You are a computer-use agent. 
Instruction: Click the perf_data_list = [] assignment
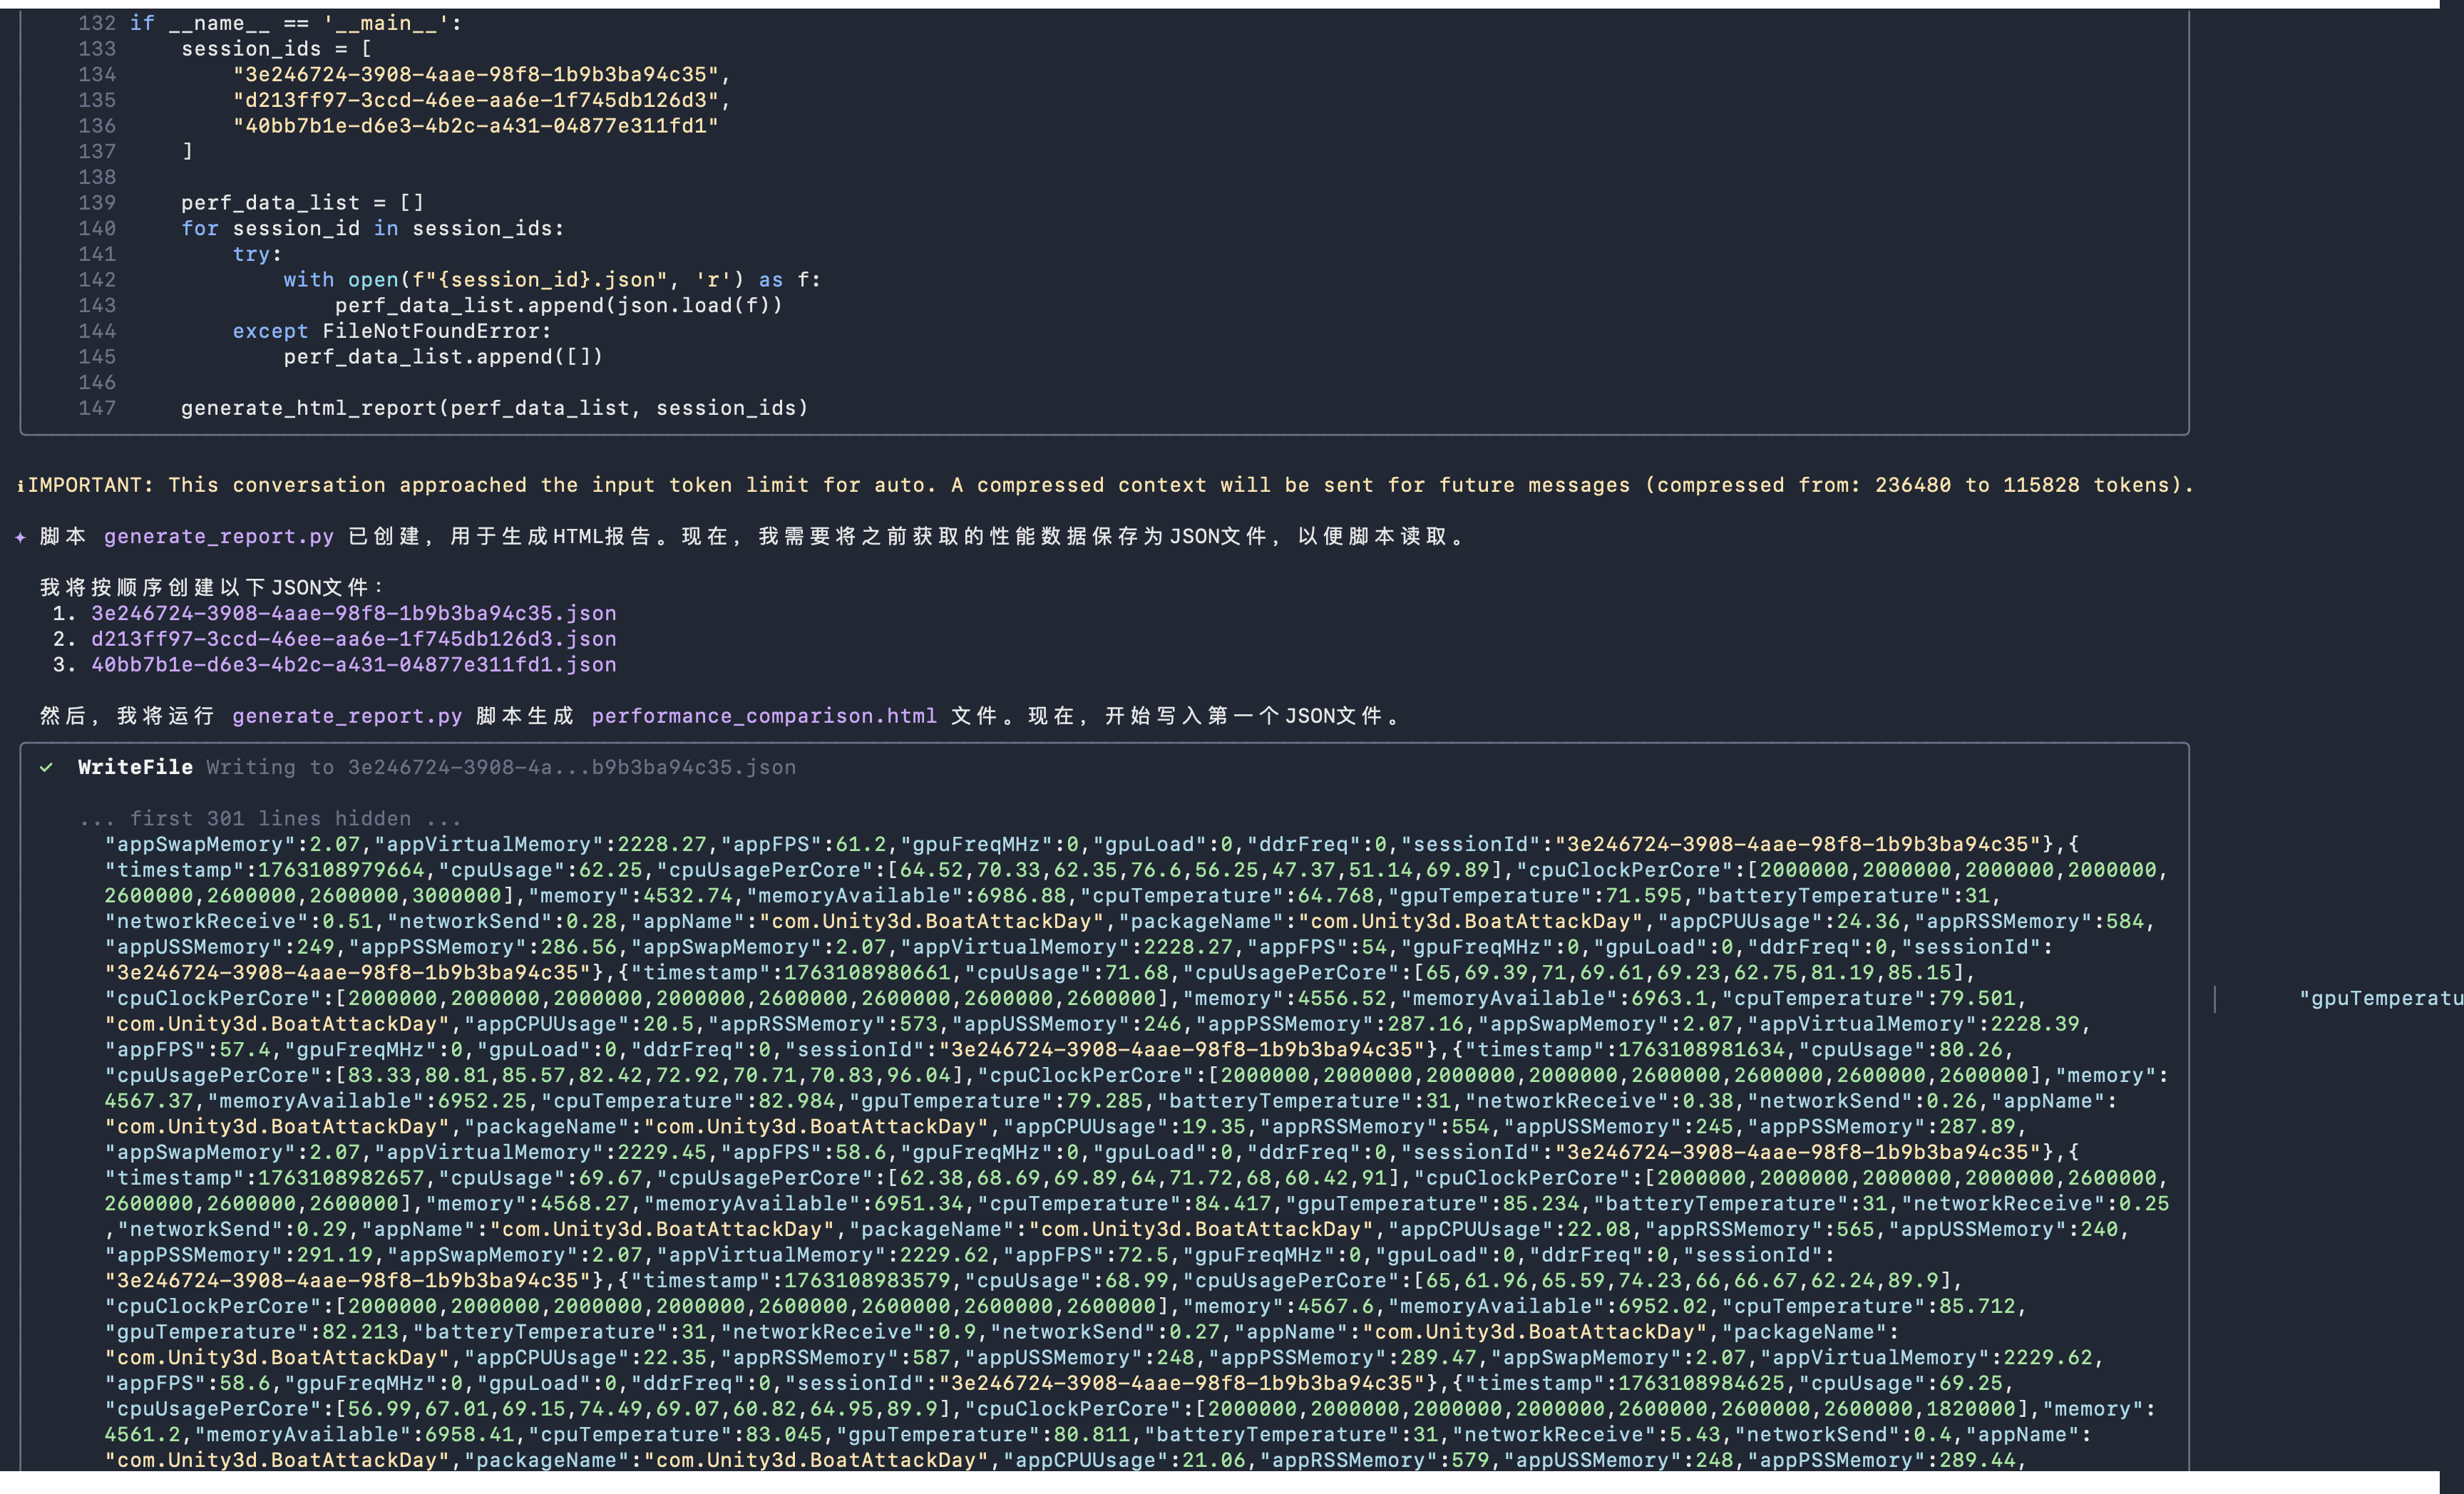pos(302,203)
